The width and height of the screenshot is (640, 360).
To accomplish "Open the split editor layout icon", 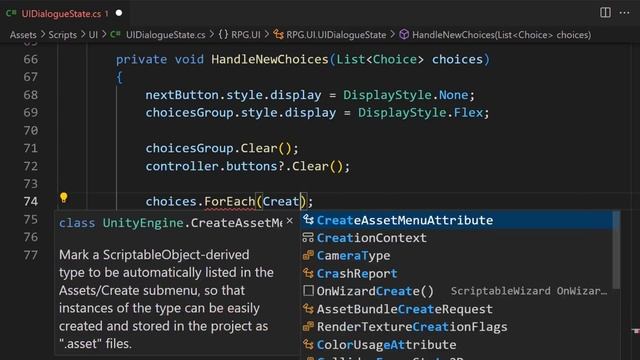I will [x=605, y=13].
